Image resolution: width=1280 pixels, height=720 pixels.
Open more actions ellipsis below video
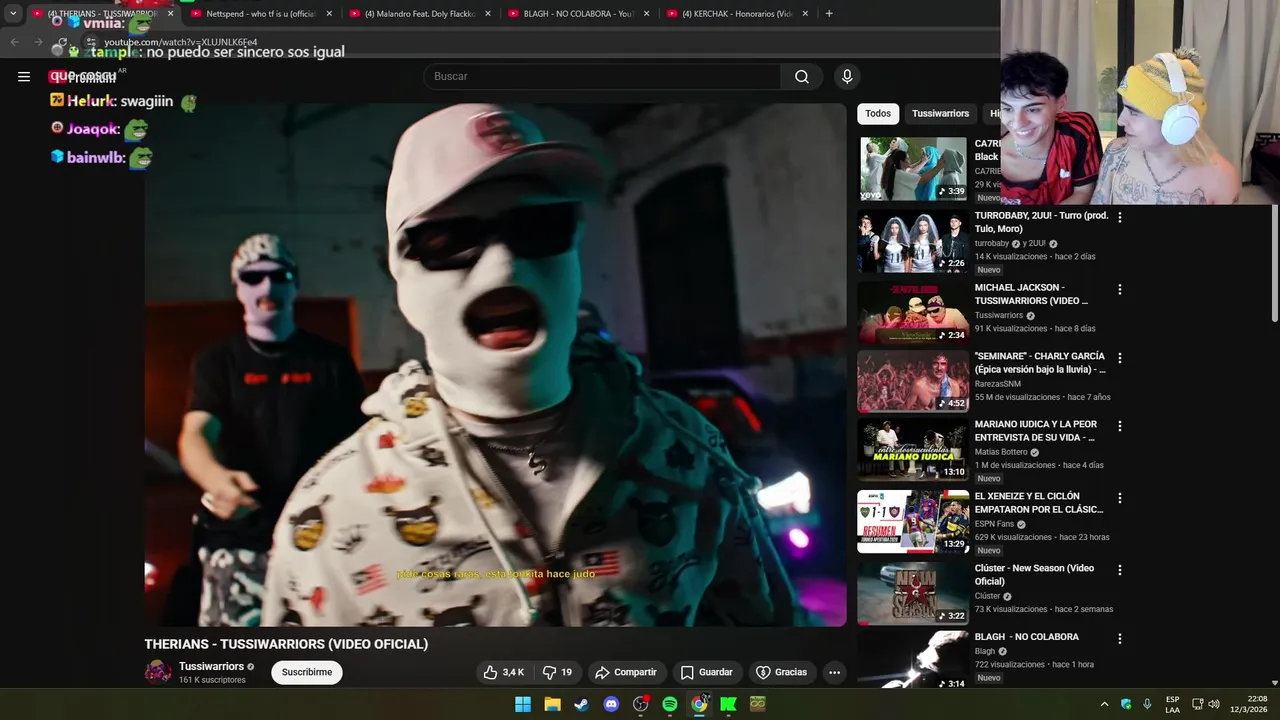[x=834, y=672]
